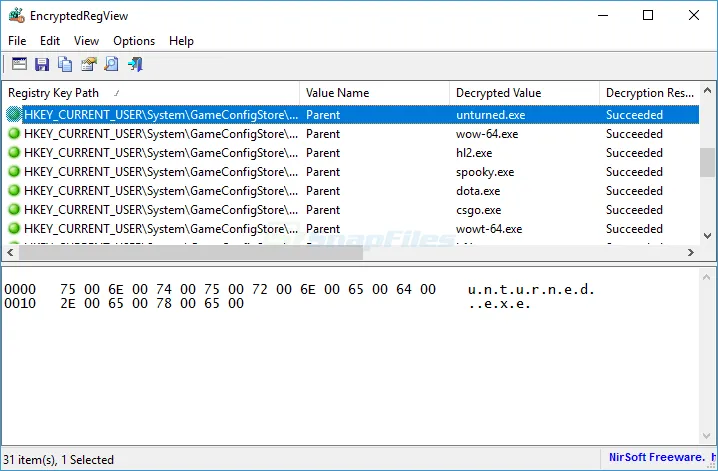This screenshot has height=471, width=718.
Task: Open the Properties toolbar icon
Action: (88, 64)
